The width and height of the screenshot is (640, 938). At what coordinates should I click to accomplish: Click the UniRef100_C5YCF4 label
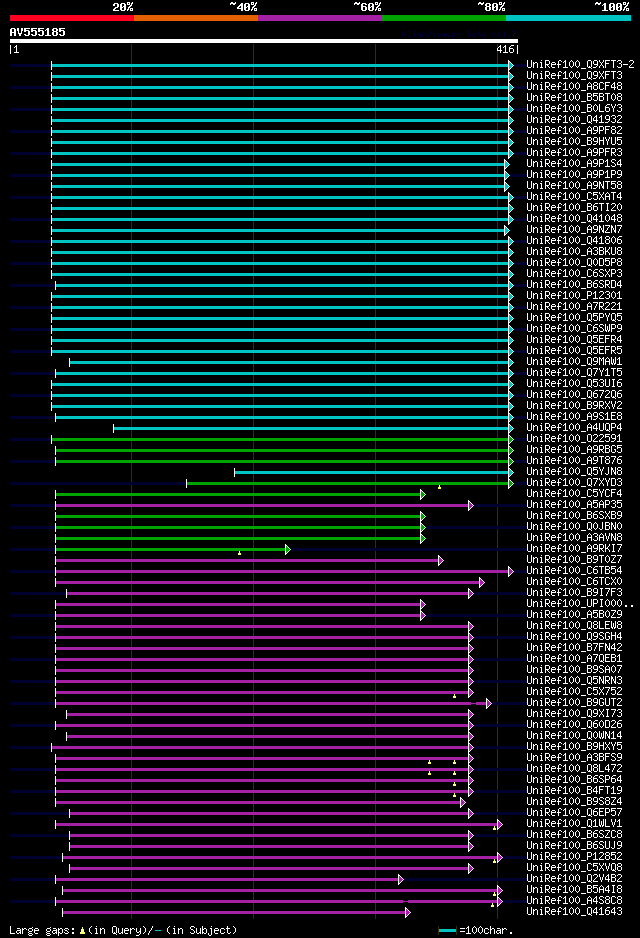click(x=574, y=494)
